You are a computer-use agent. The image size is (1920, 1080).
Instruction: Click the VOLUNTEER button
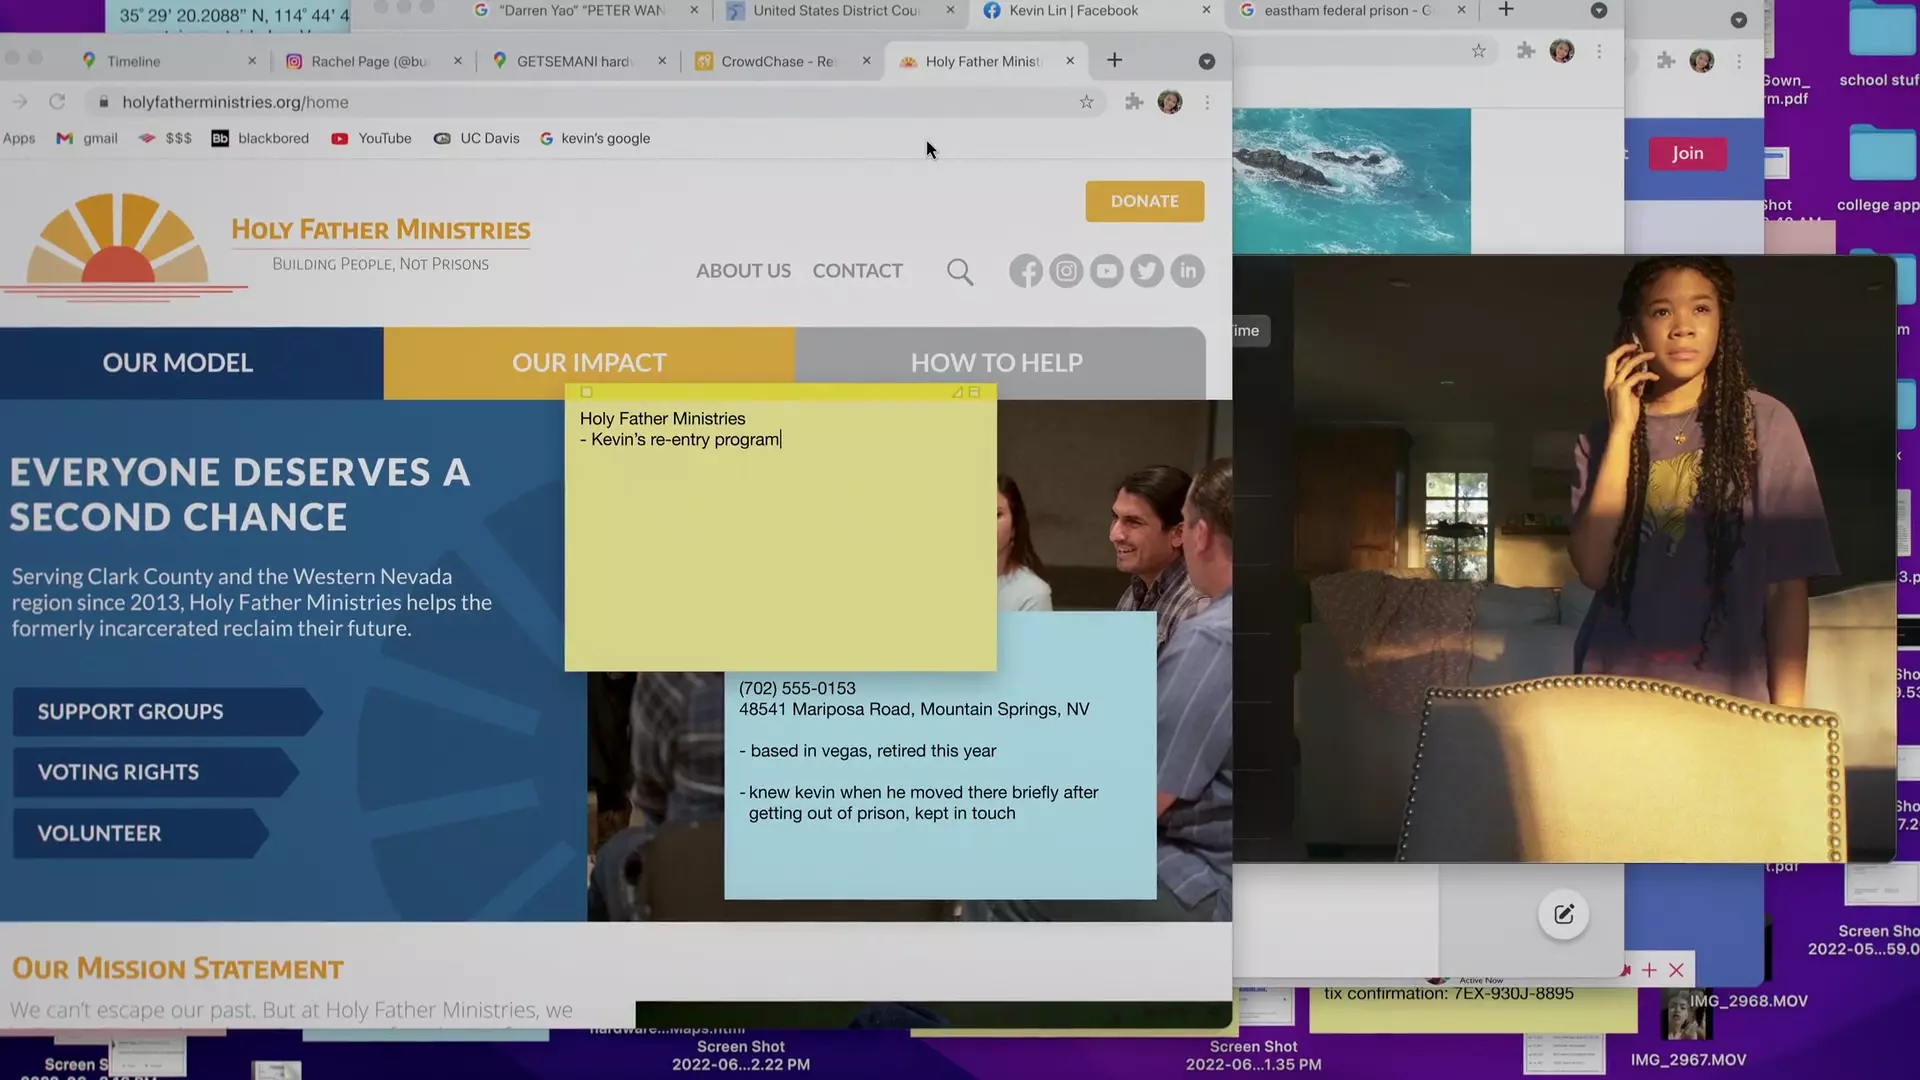coord(140,833)
